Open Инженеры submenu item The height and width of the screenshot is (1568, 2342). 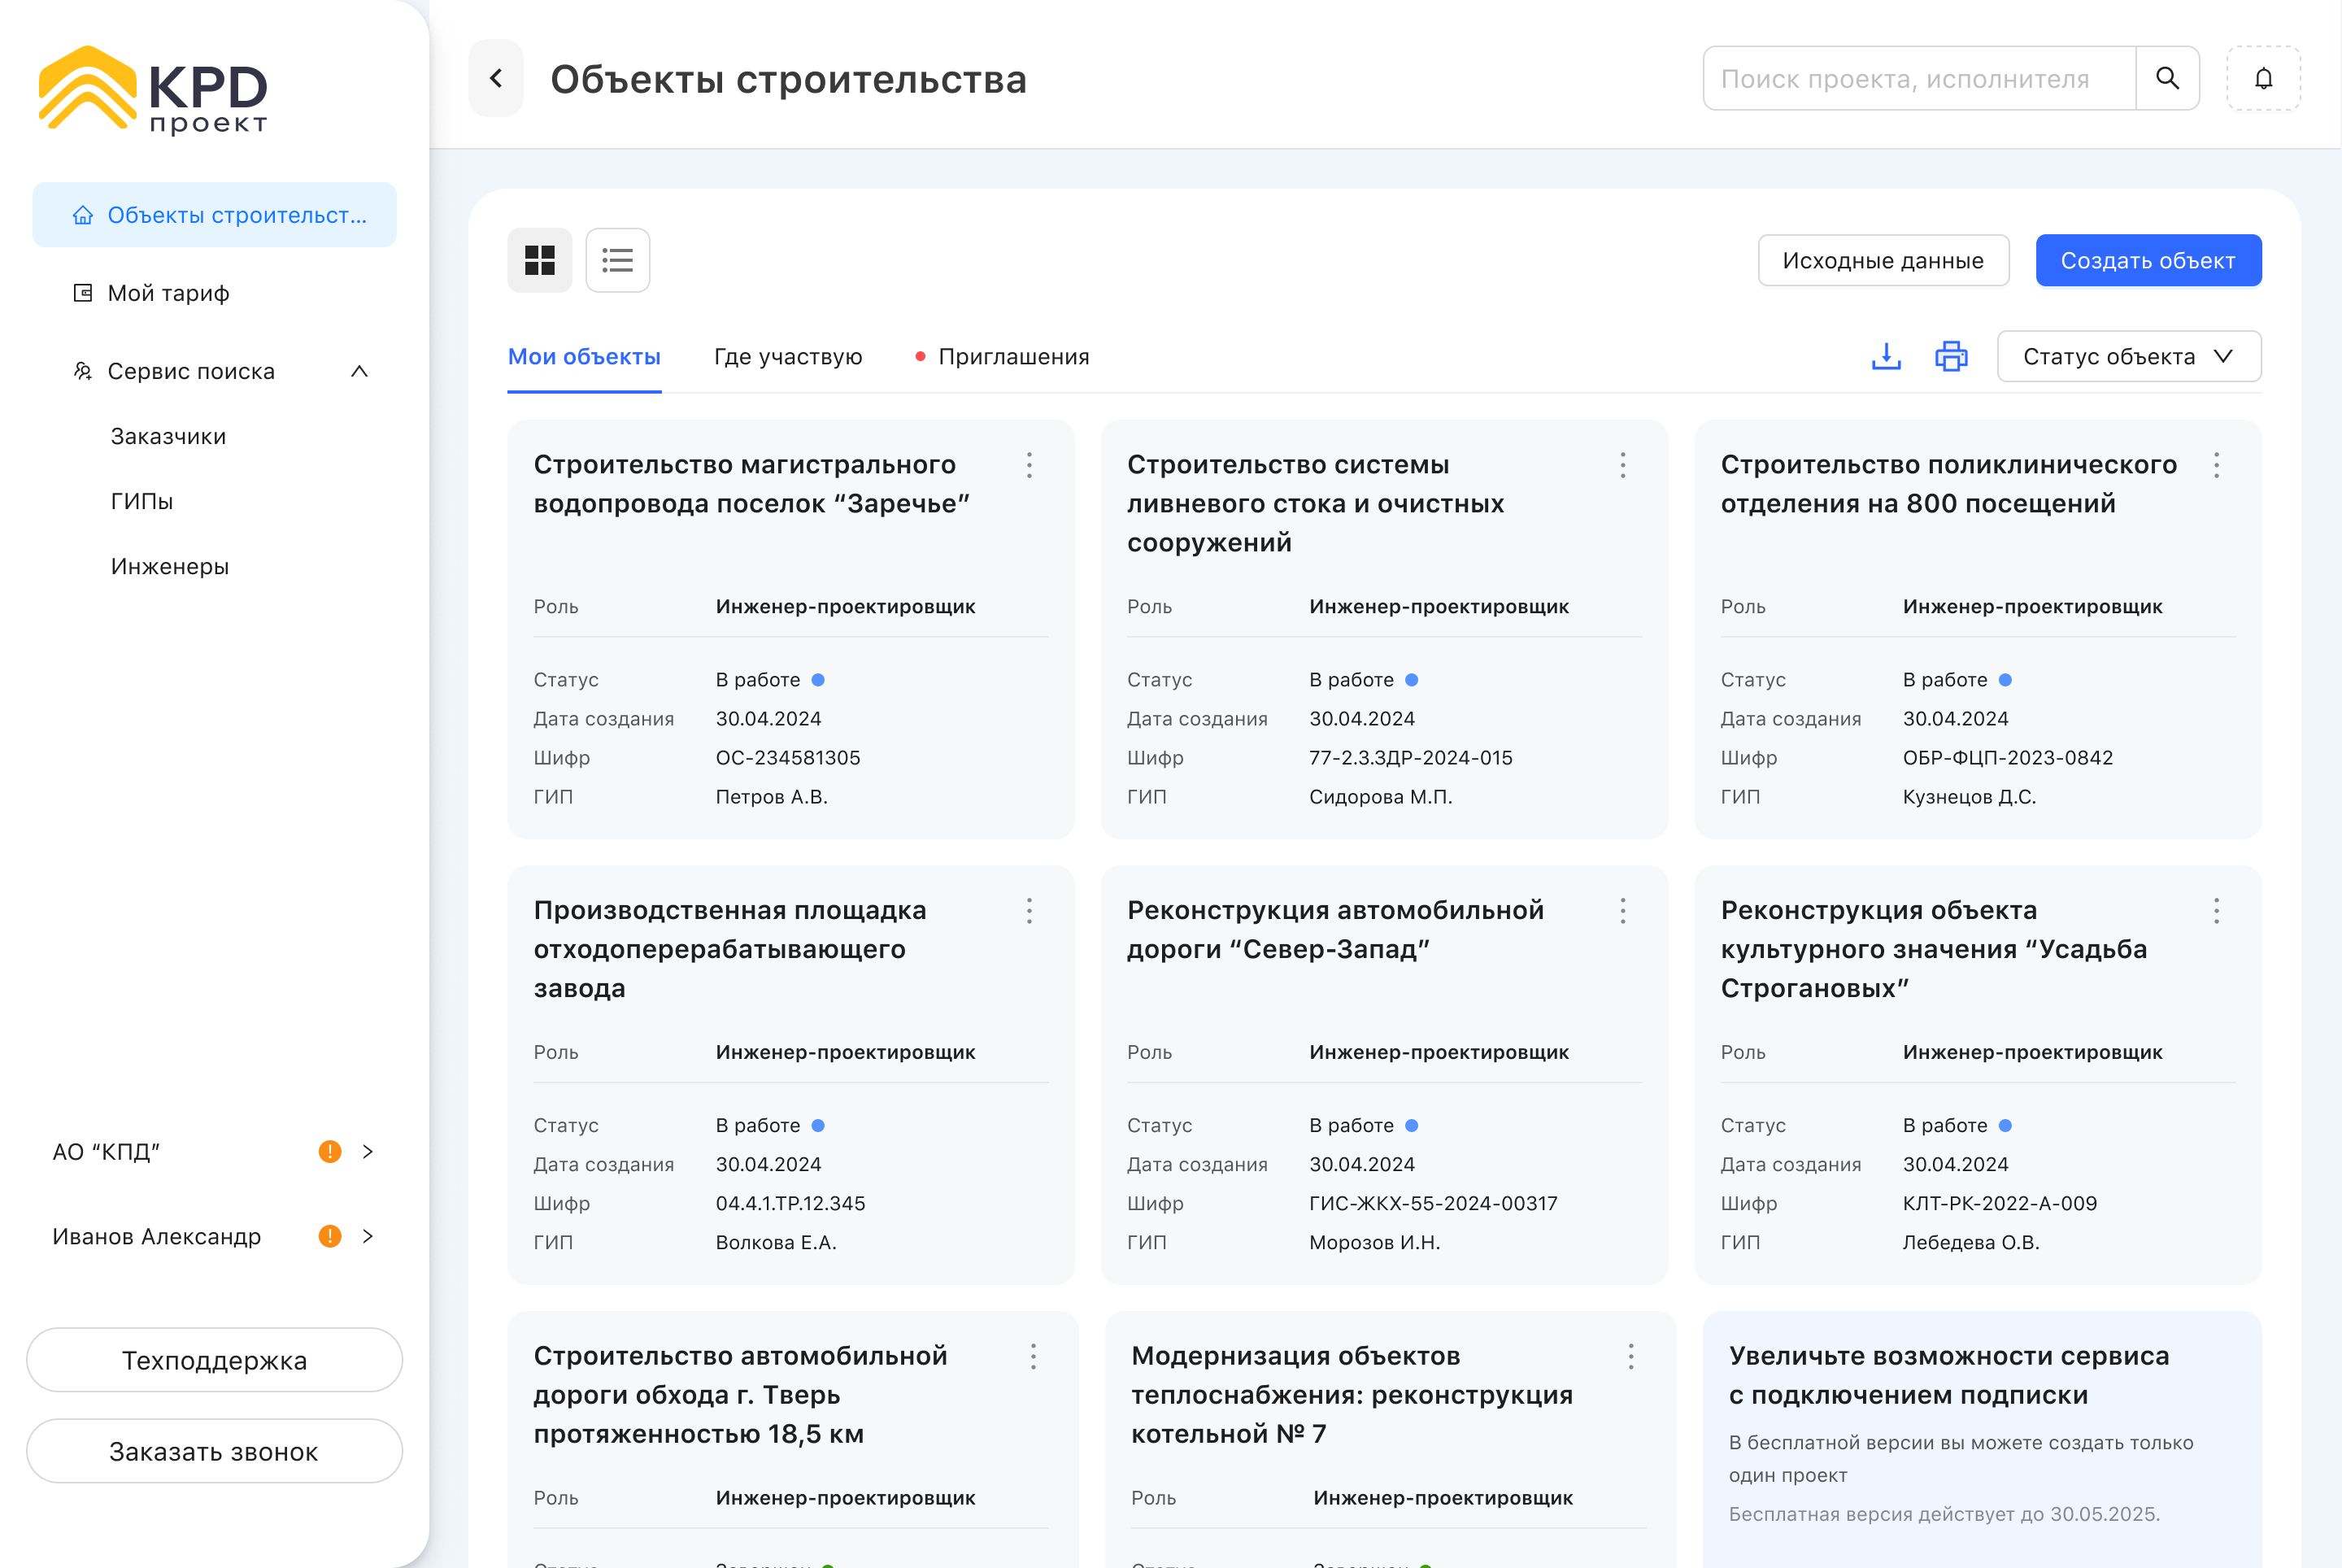pos(170,567)
